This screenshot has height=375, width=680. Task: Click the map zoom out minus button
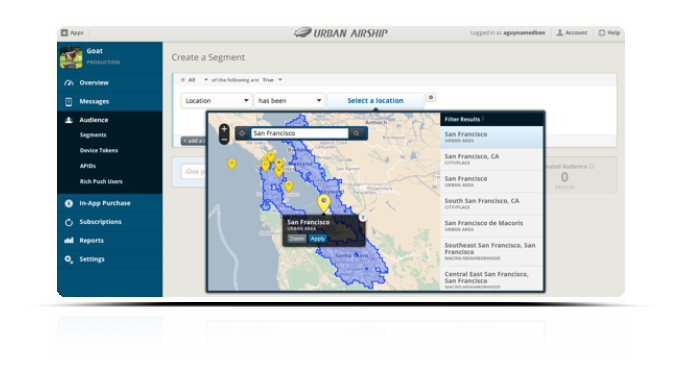tap(224, 139)
